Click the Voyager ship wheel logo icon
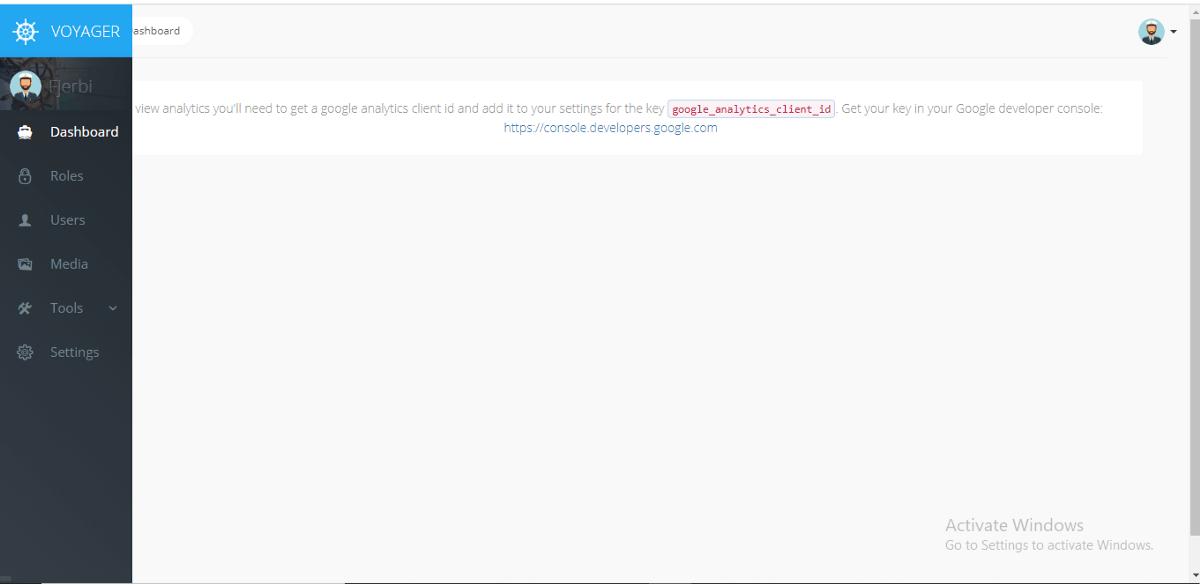Image resolution: width=1200 pixels, height=584 pixels. pyautogui.click(x=24, y=30)
